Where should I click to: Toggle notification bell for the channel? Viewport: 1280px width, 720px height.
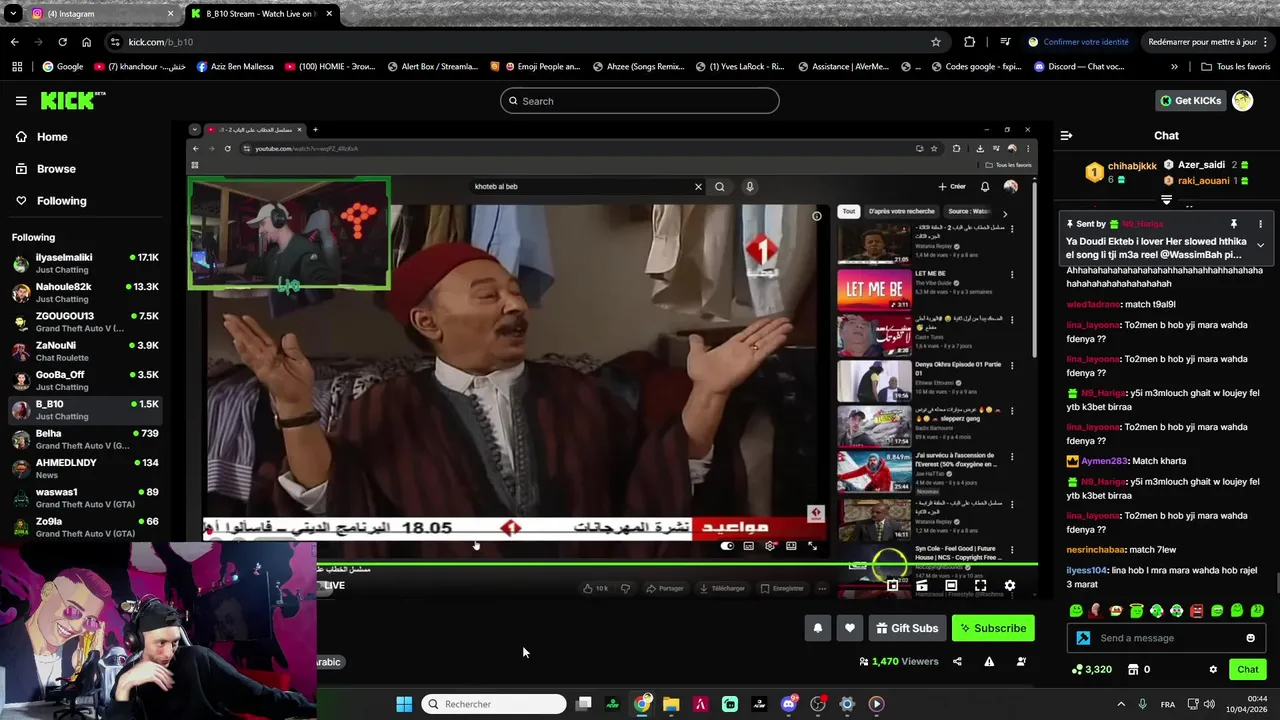tap(817, 628)
